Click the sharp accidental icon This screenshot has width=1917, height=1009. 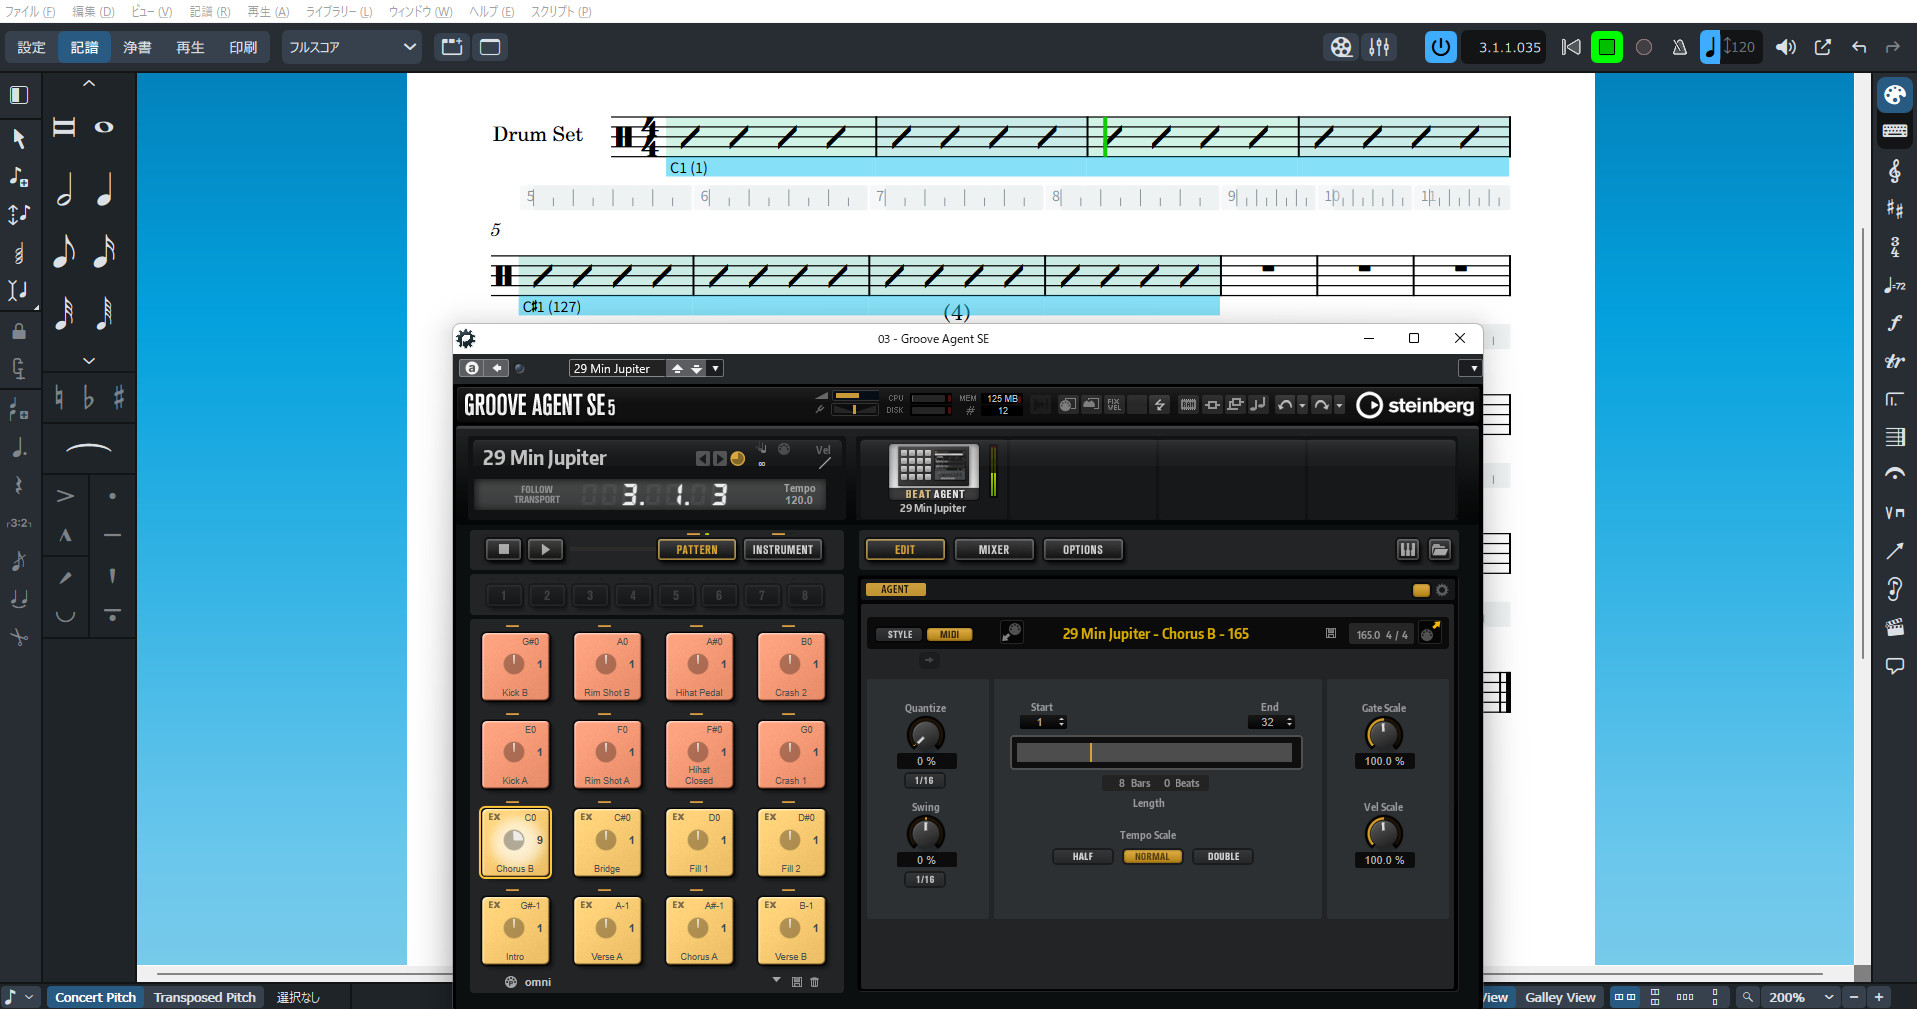pyautogui.click(x=119, y=398)
